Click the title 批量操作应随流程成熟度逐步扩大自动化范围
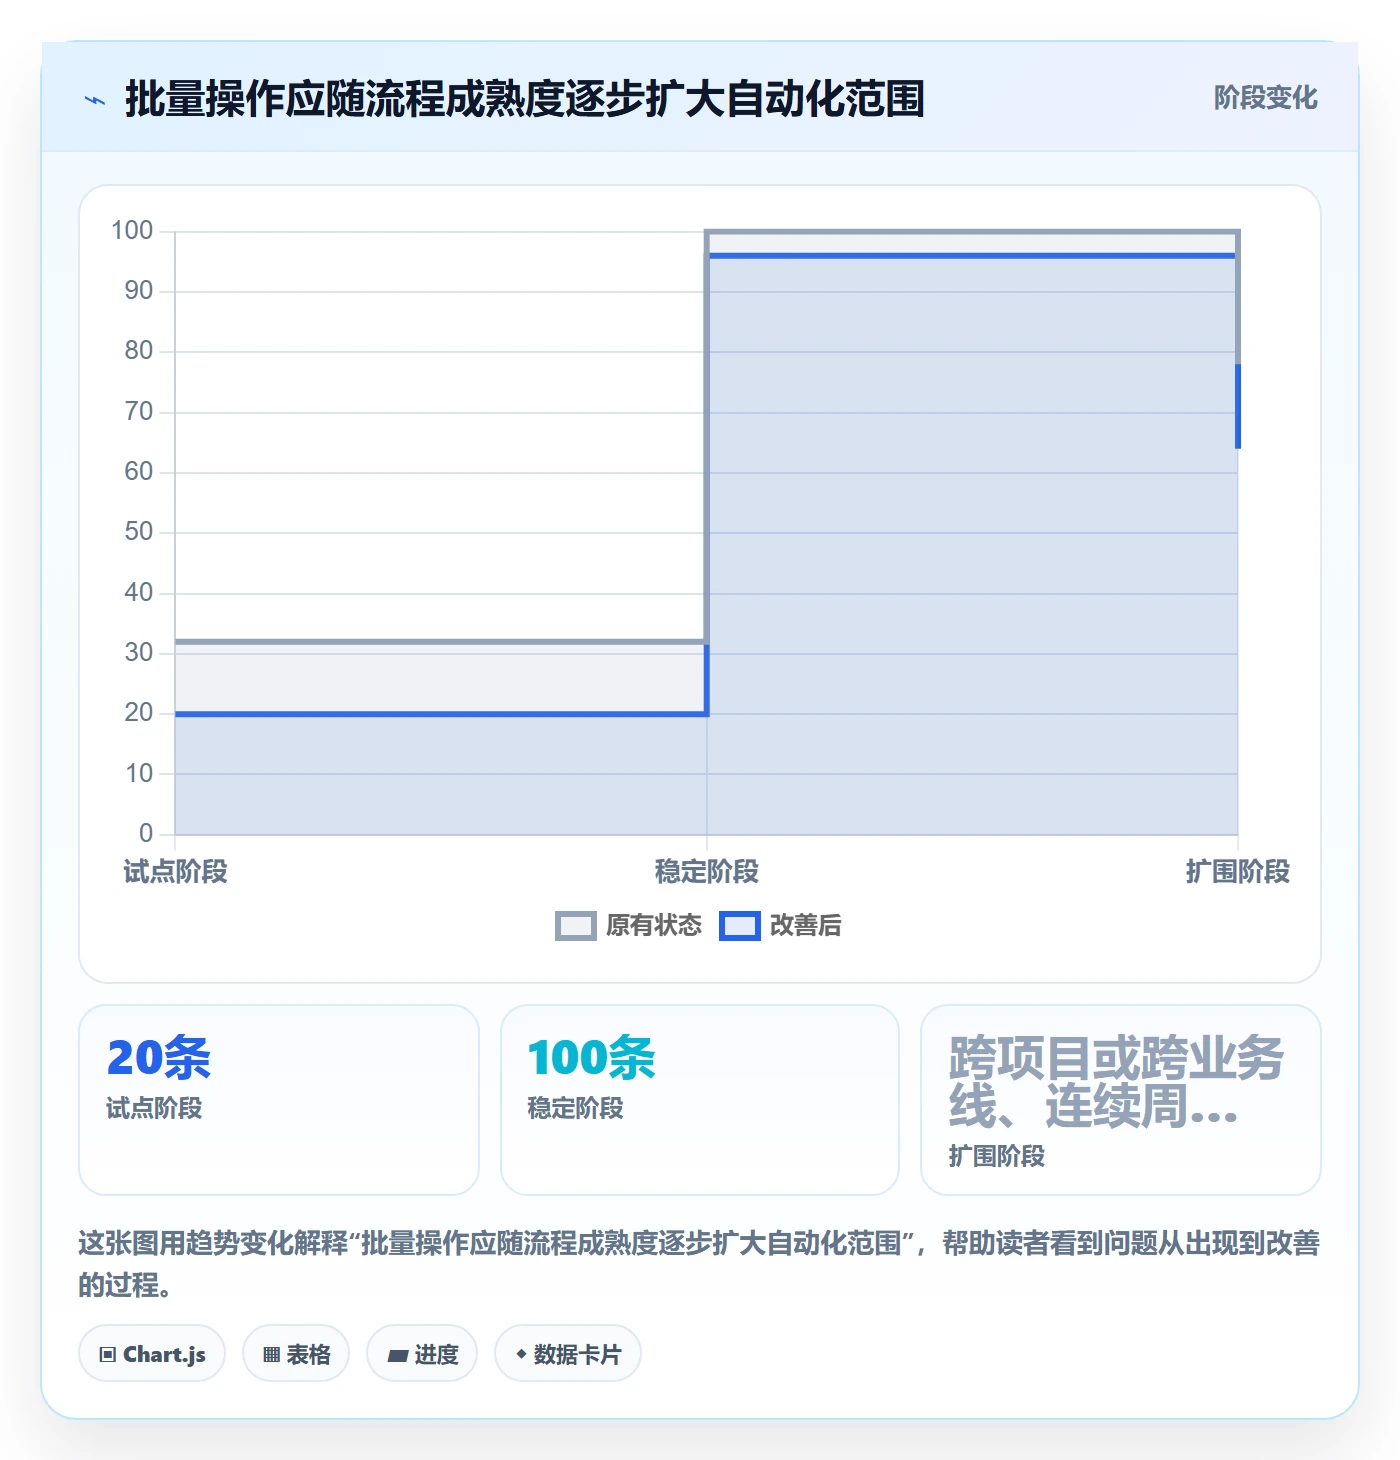This screenshot has width=1400, height=1460. click(524, 99)
